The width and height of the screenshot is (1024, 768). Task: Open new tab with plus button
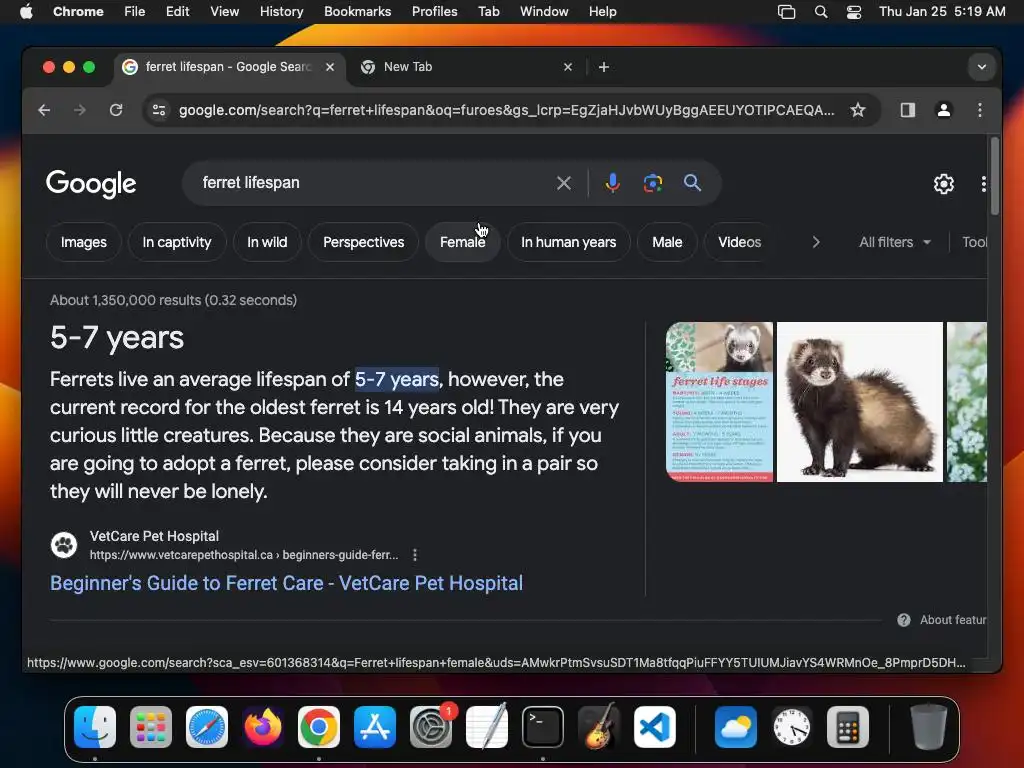click(604, 67)
